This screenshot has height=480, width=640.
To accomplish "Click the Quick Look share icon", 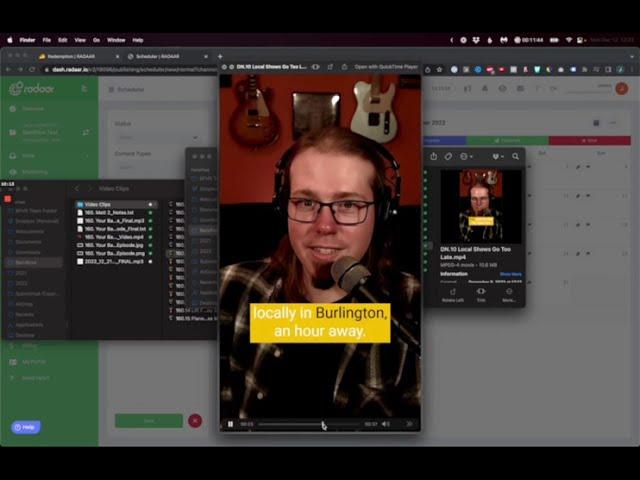I will pyautogui.click(x=344, y=67).
